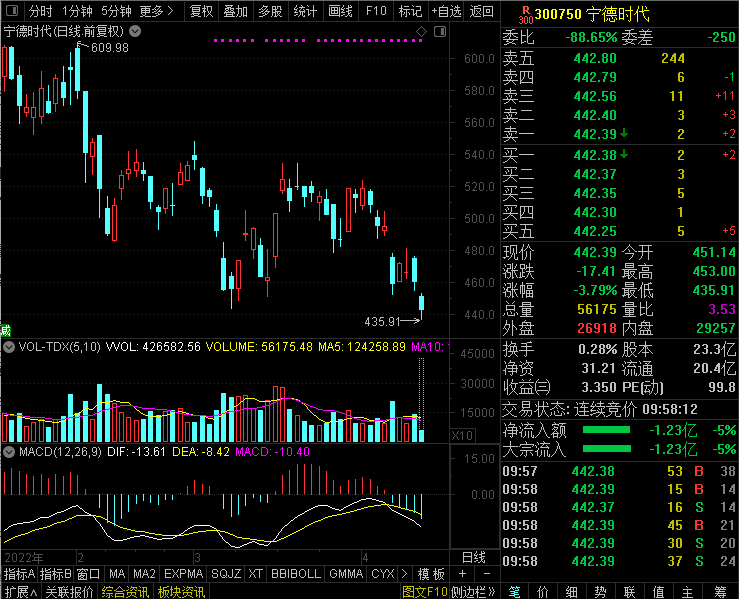Open 综合资讯 news link

(x=125, y=592)
